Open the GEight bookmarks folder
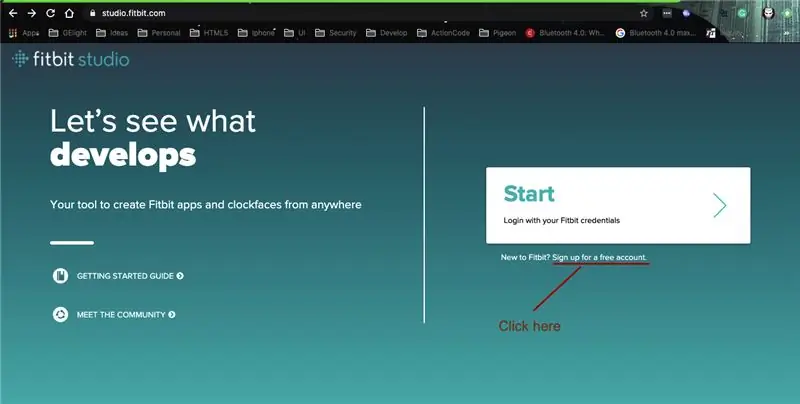 [x=68, y=33]
